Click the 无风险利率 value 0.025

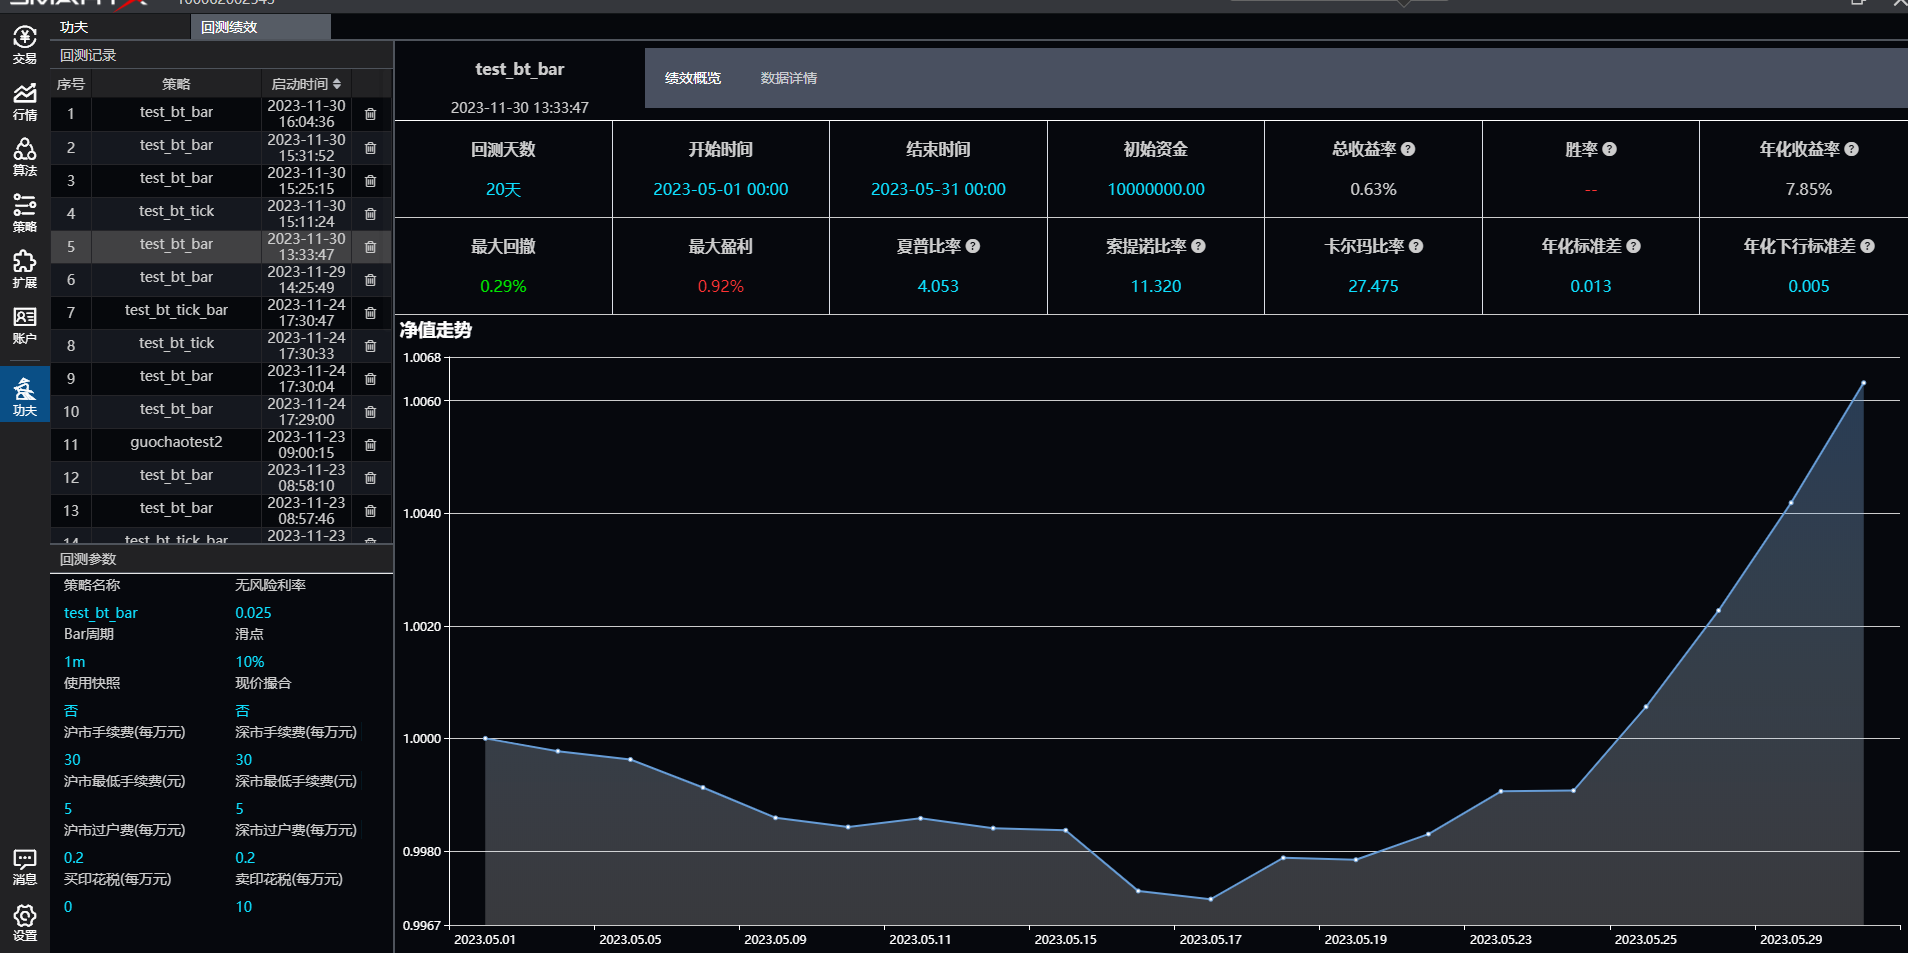(x=253, y=613)
